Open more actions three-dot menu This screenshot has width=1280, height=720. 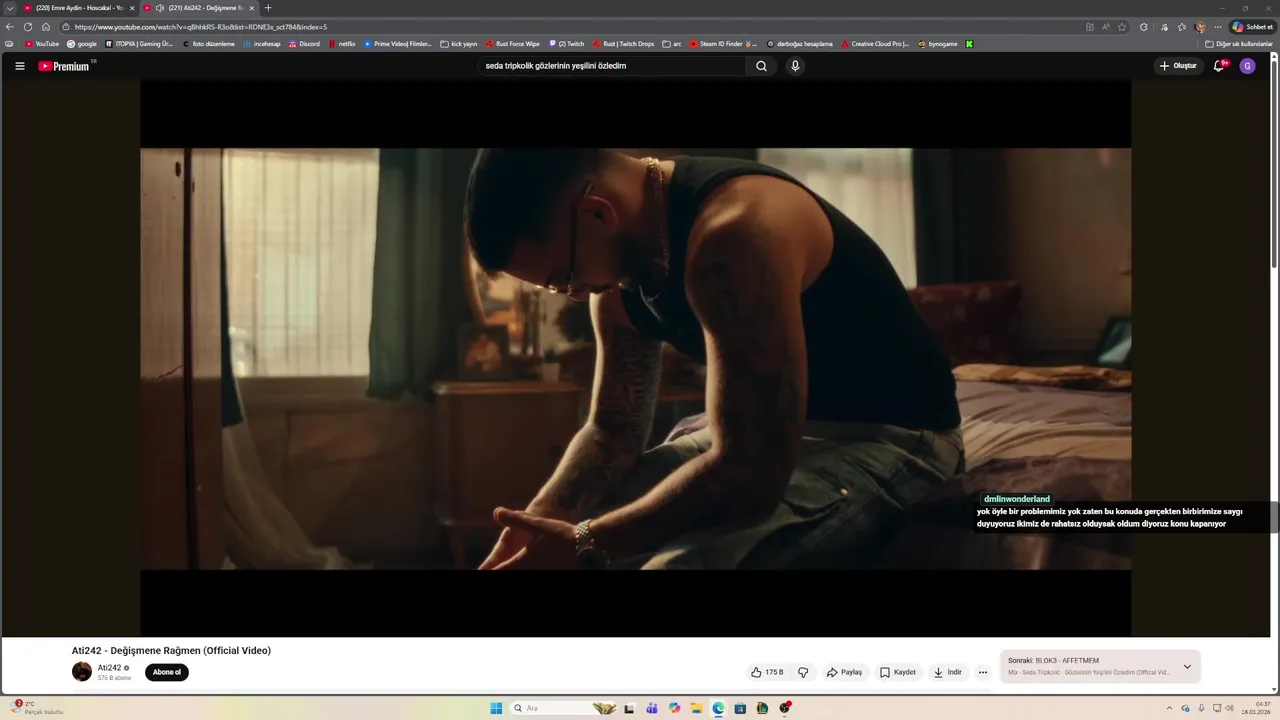tap(983, 672)
